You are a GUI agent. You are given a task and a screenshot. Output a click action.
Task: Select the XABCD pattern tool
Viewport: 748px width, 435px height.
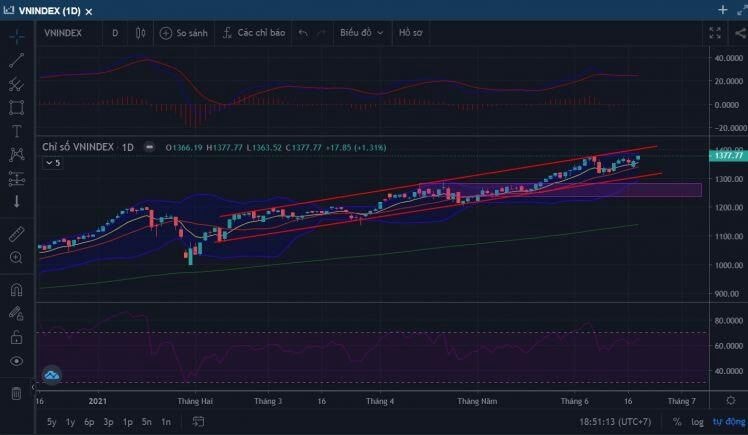click(17, 155)
